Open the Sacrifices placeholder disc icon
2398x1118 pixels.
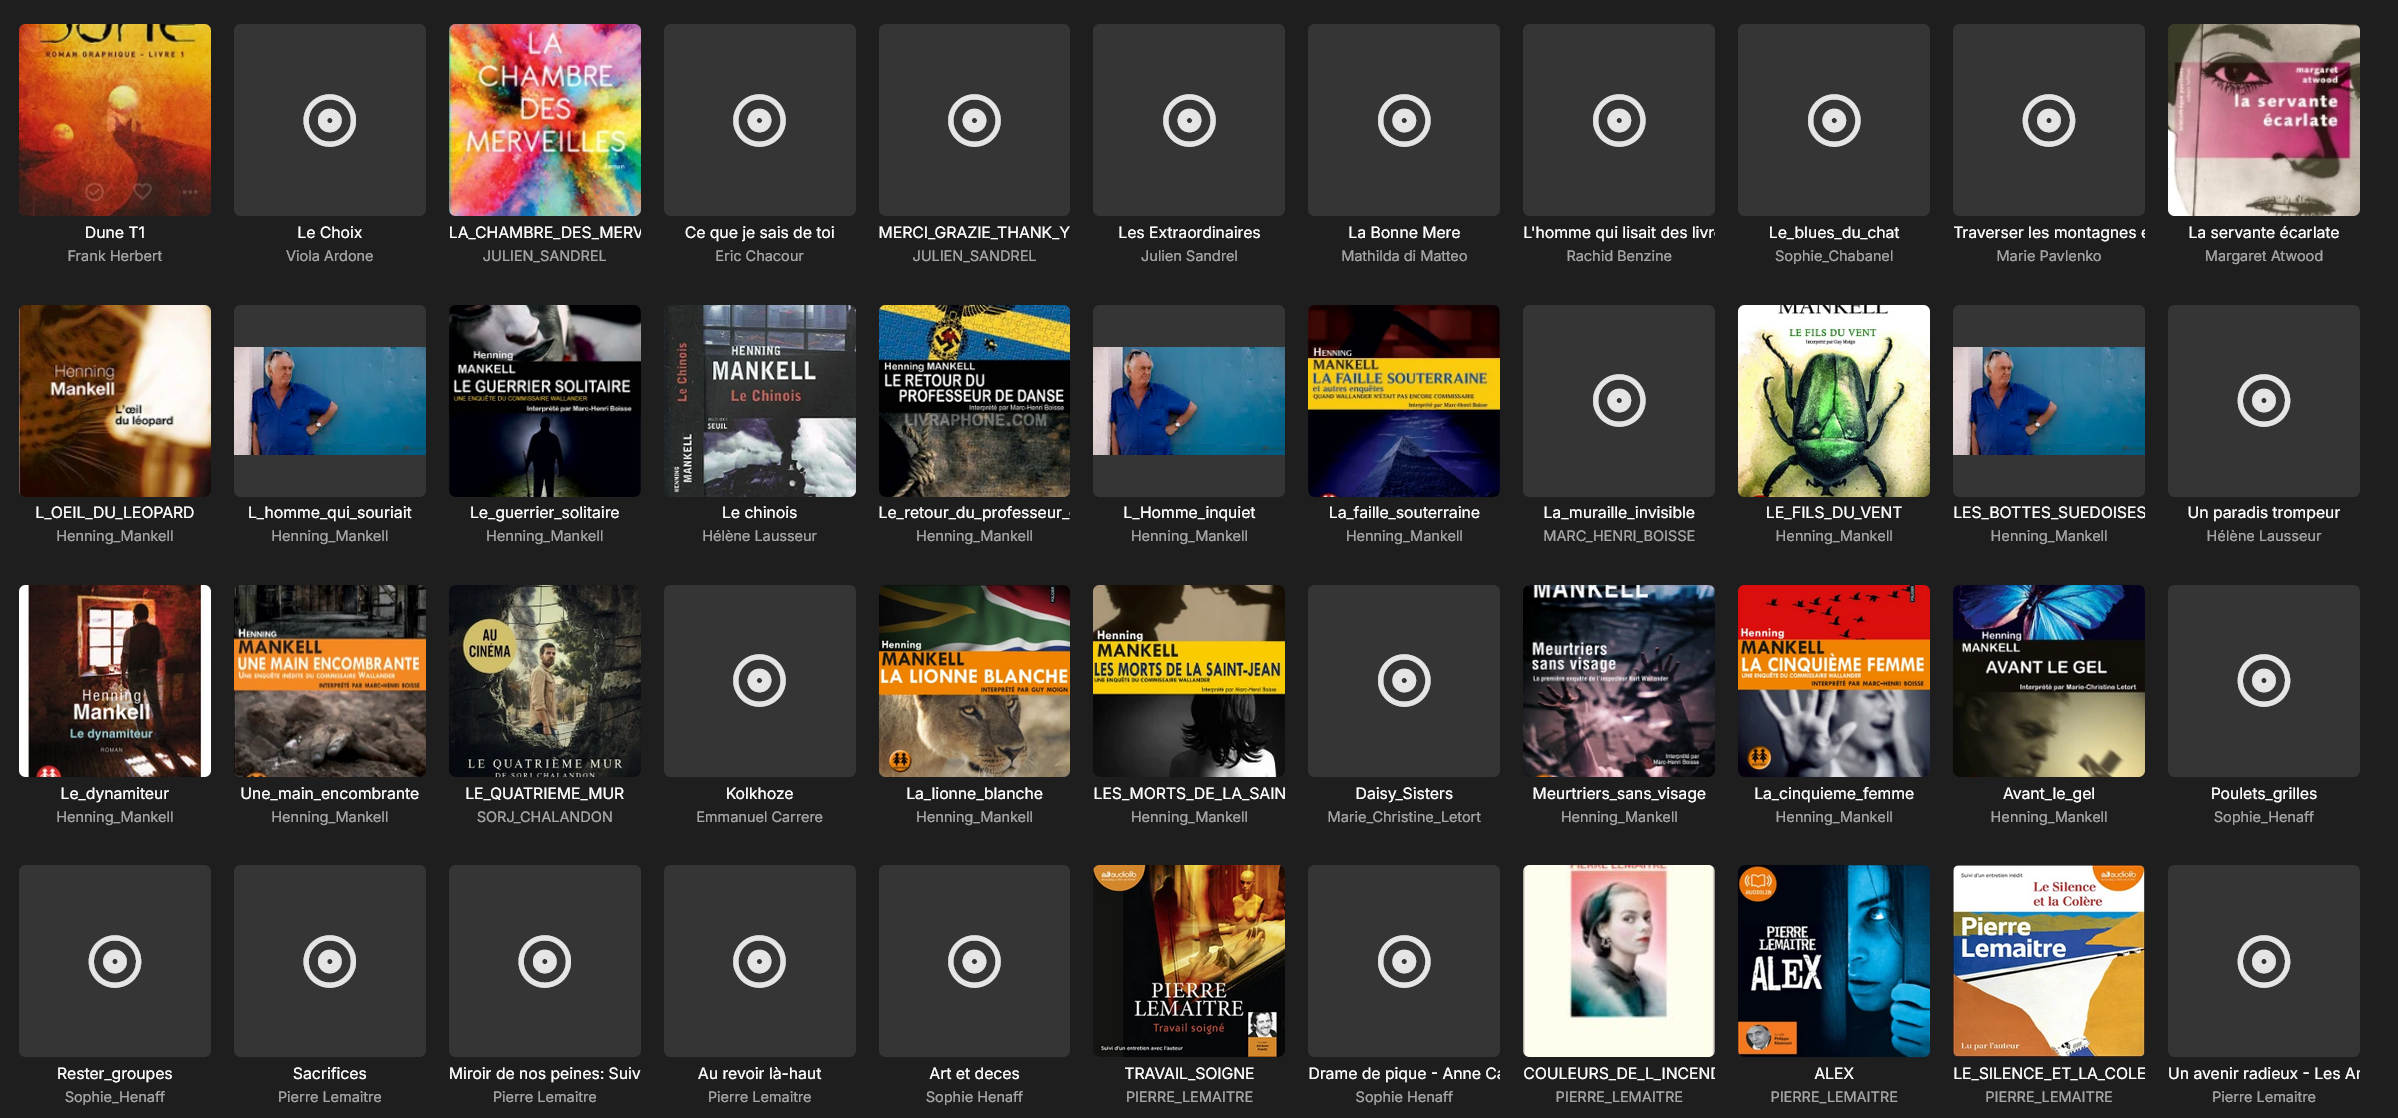pyautogui.click(x=329, y=961)
